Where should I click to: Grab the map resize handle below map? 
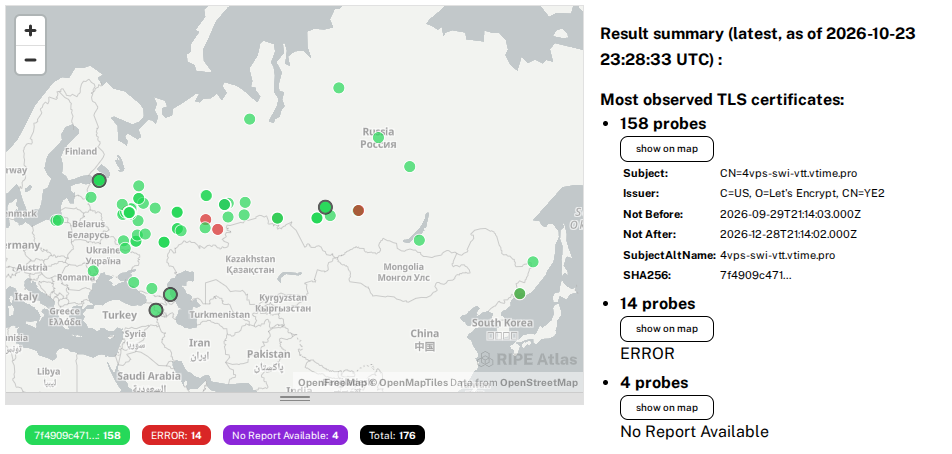coord(295,399)
